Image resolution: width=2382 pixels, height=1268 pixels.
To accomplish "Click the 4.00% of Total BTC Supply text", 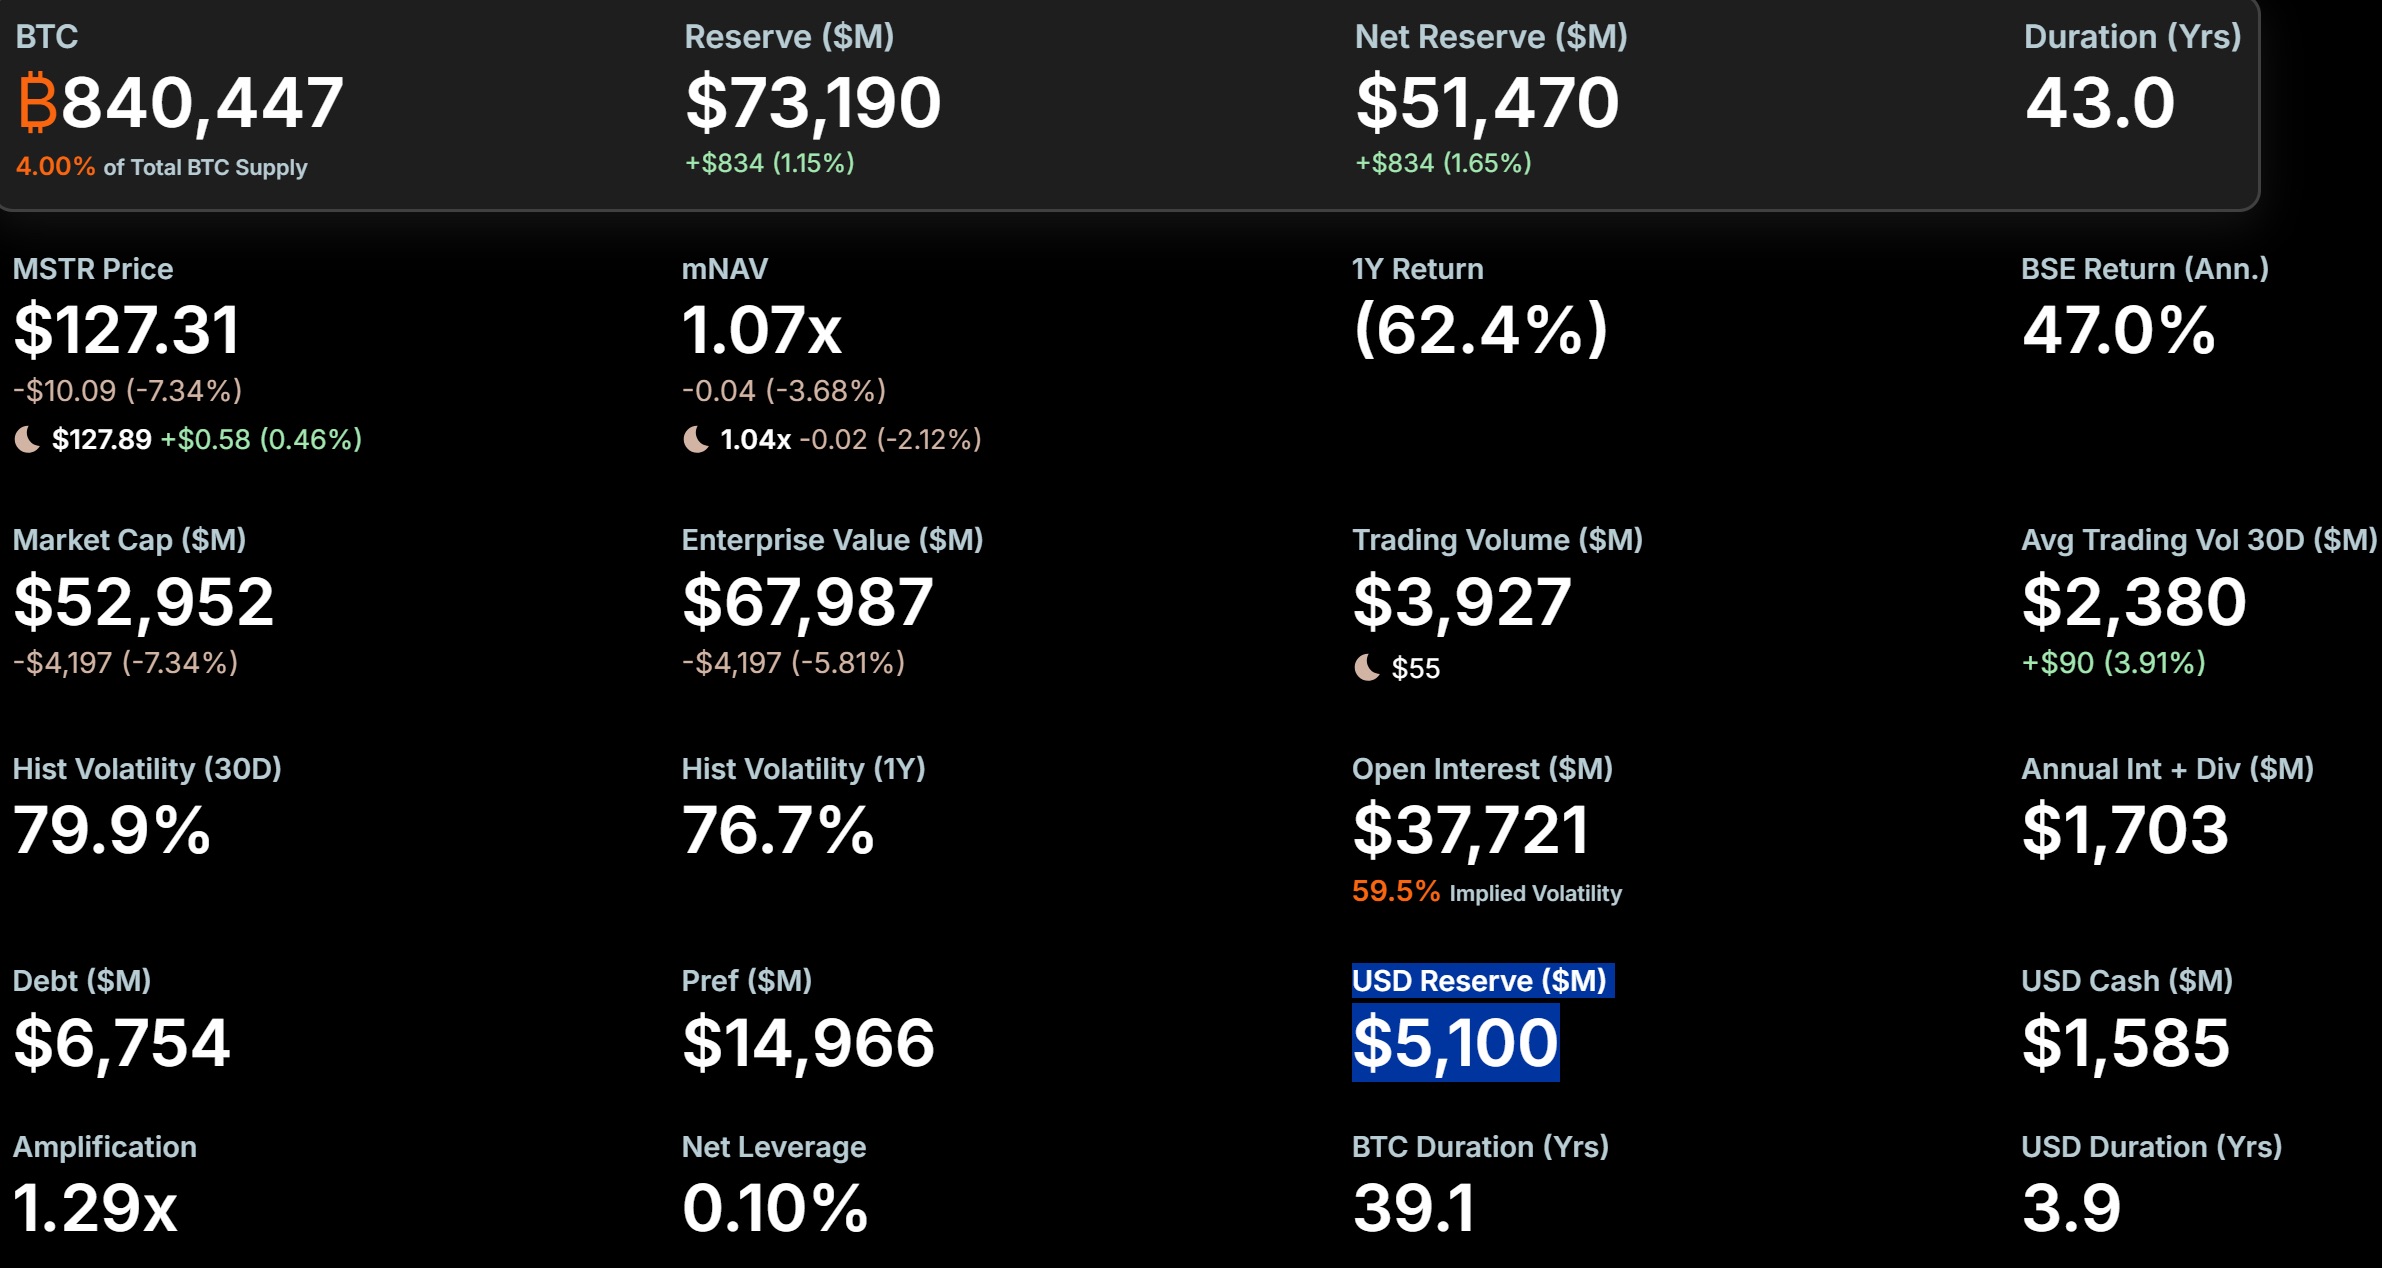I will (161, 167).
